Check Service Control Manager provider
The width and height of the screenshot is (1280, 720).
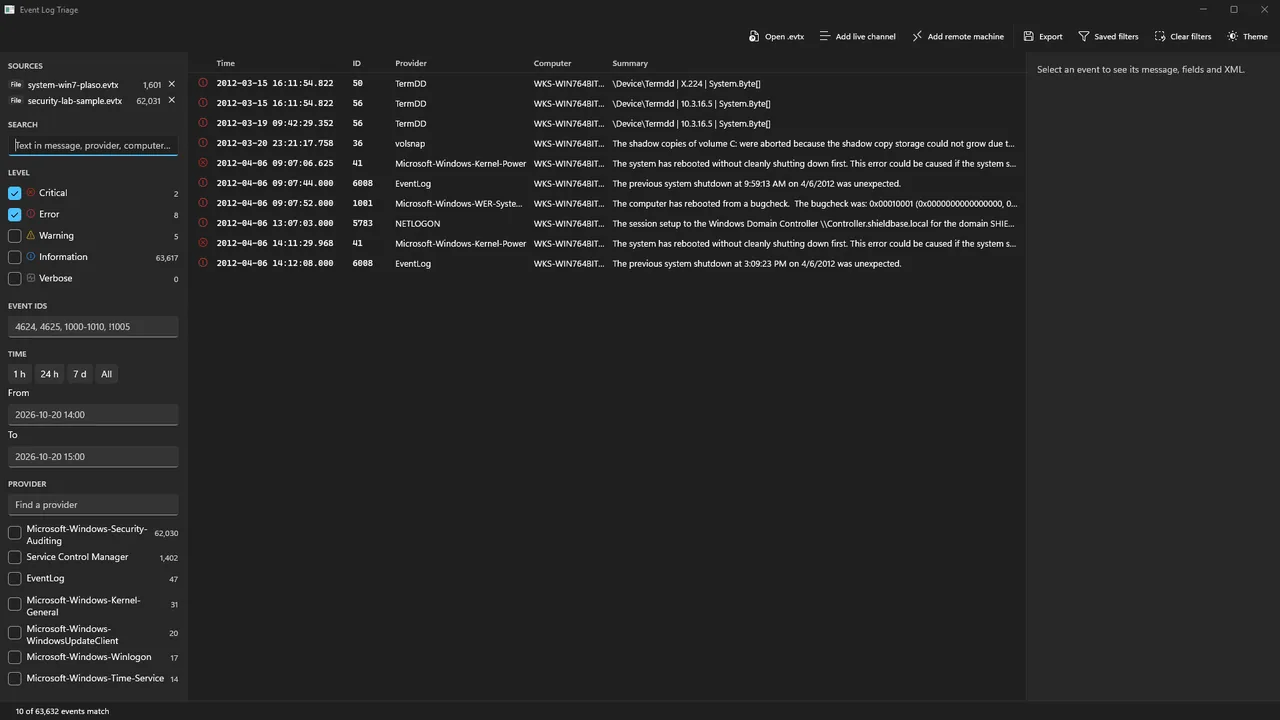15,557
